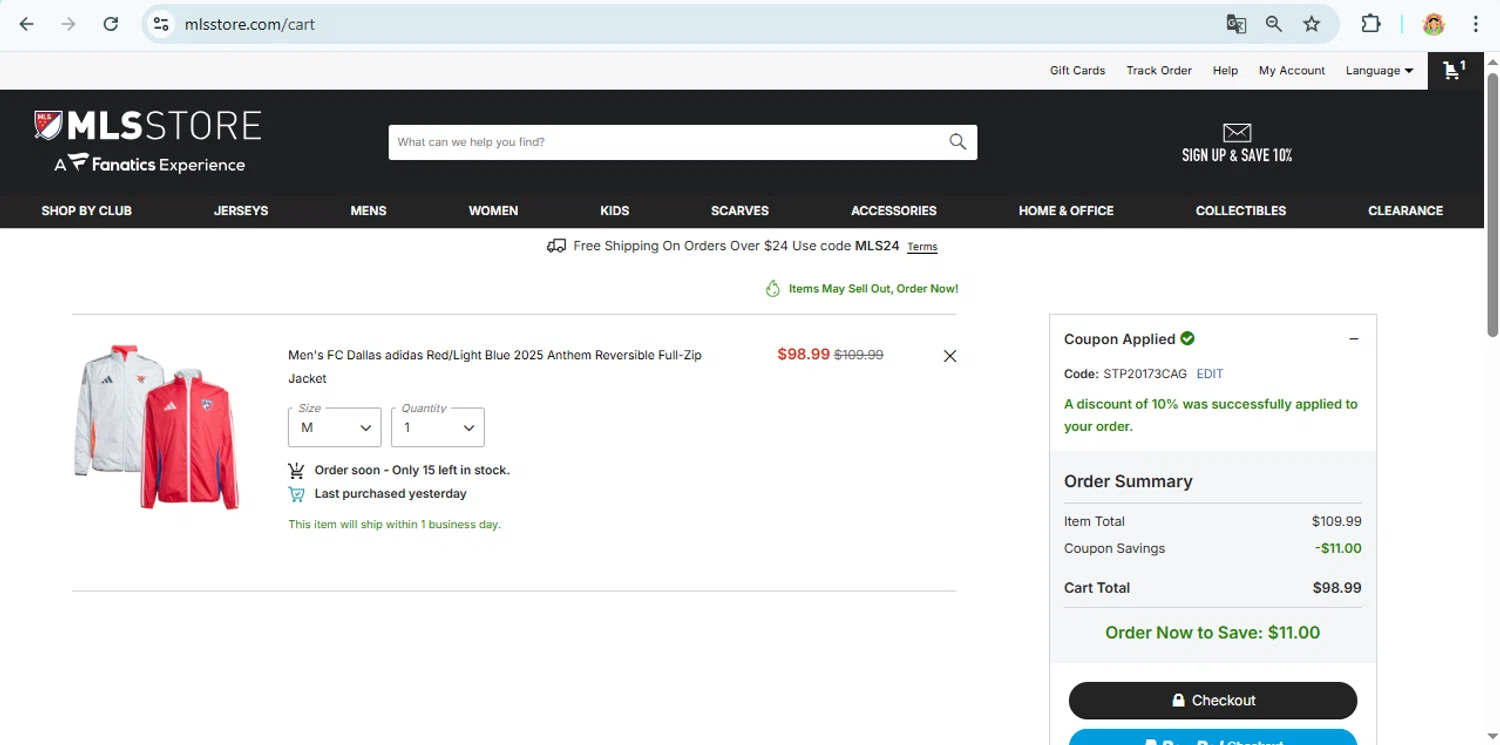
Task: Click 'This item will ship within 1 business day'
Action: coord(395,524)
